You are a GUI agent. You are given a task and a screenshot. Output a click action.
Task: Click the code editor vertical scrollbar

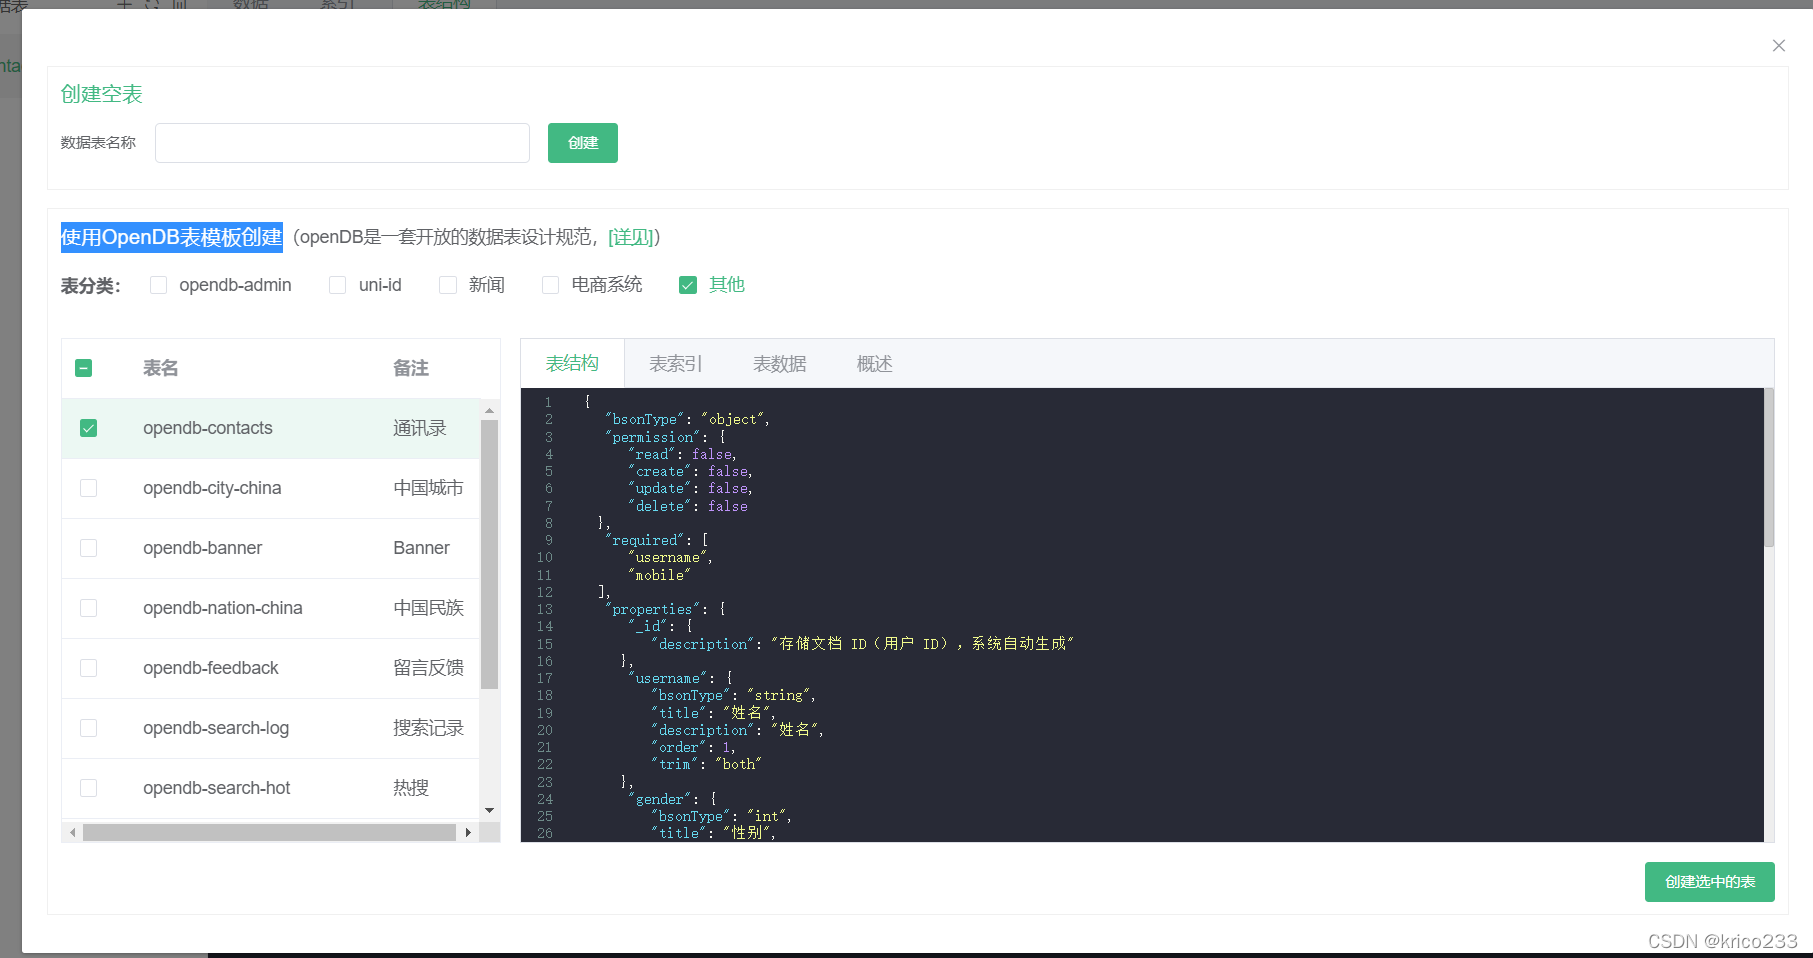point(1768,468)
